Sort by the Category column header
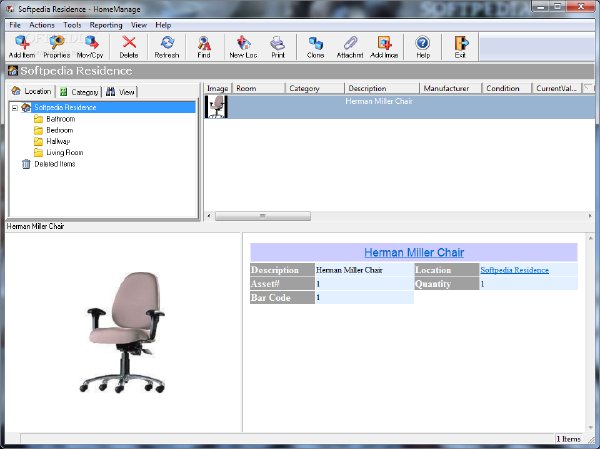The width and height of the screenshot is (600, 449). tap(315, 88)
